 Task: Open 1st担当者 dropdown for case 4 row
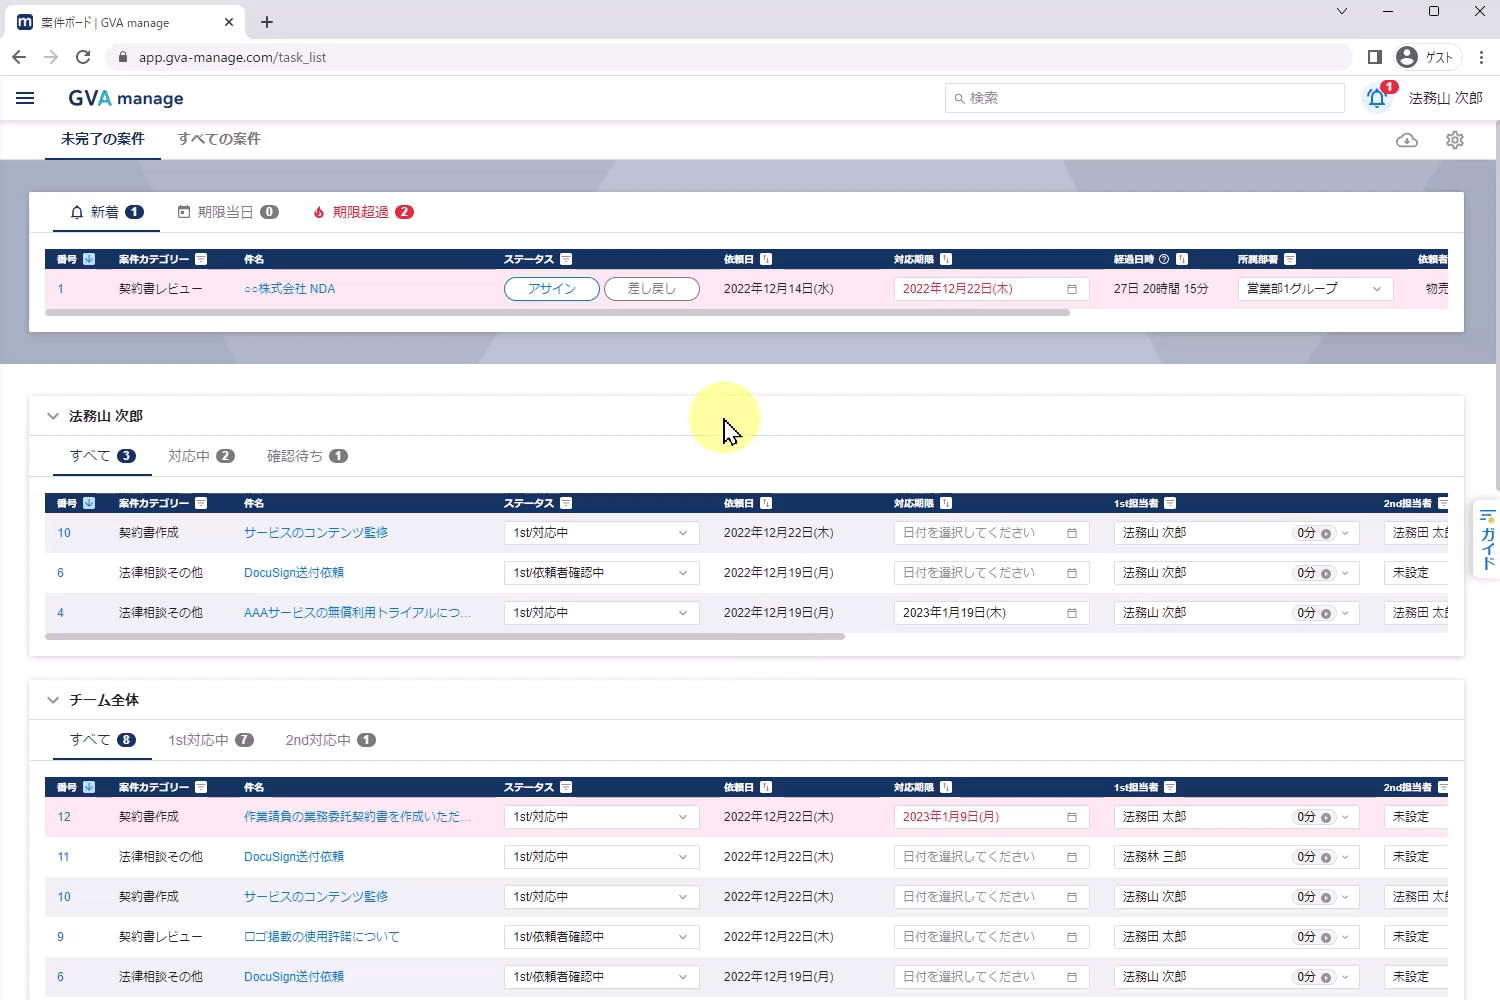tap(1236, 613)
